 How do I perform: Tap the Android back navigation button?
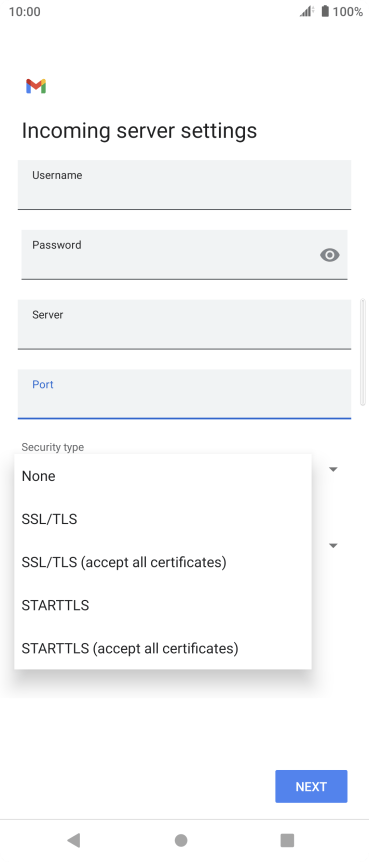[x=73, y=839]
